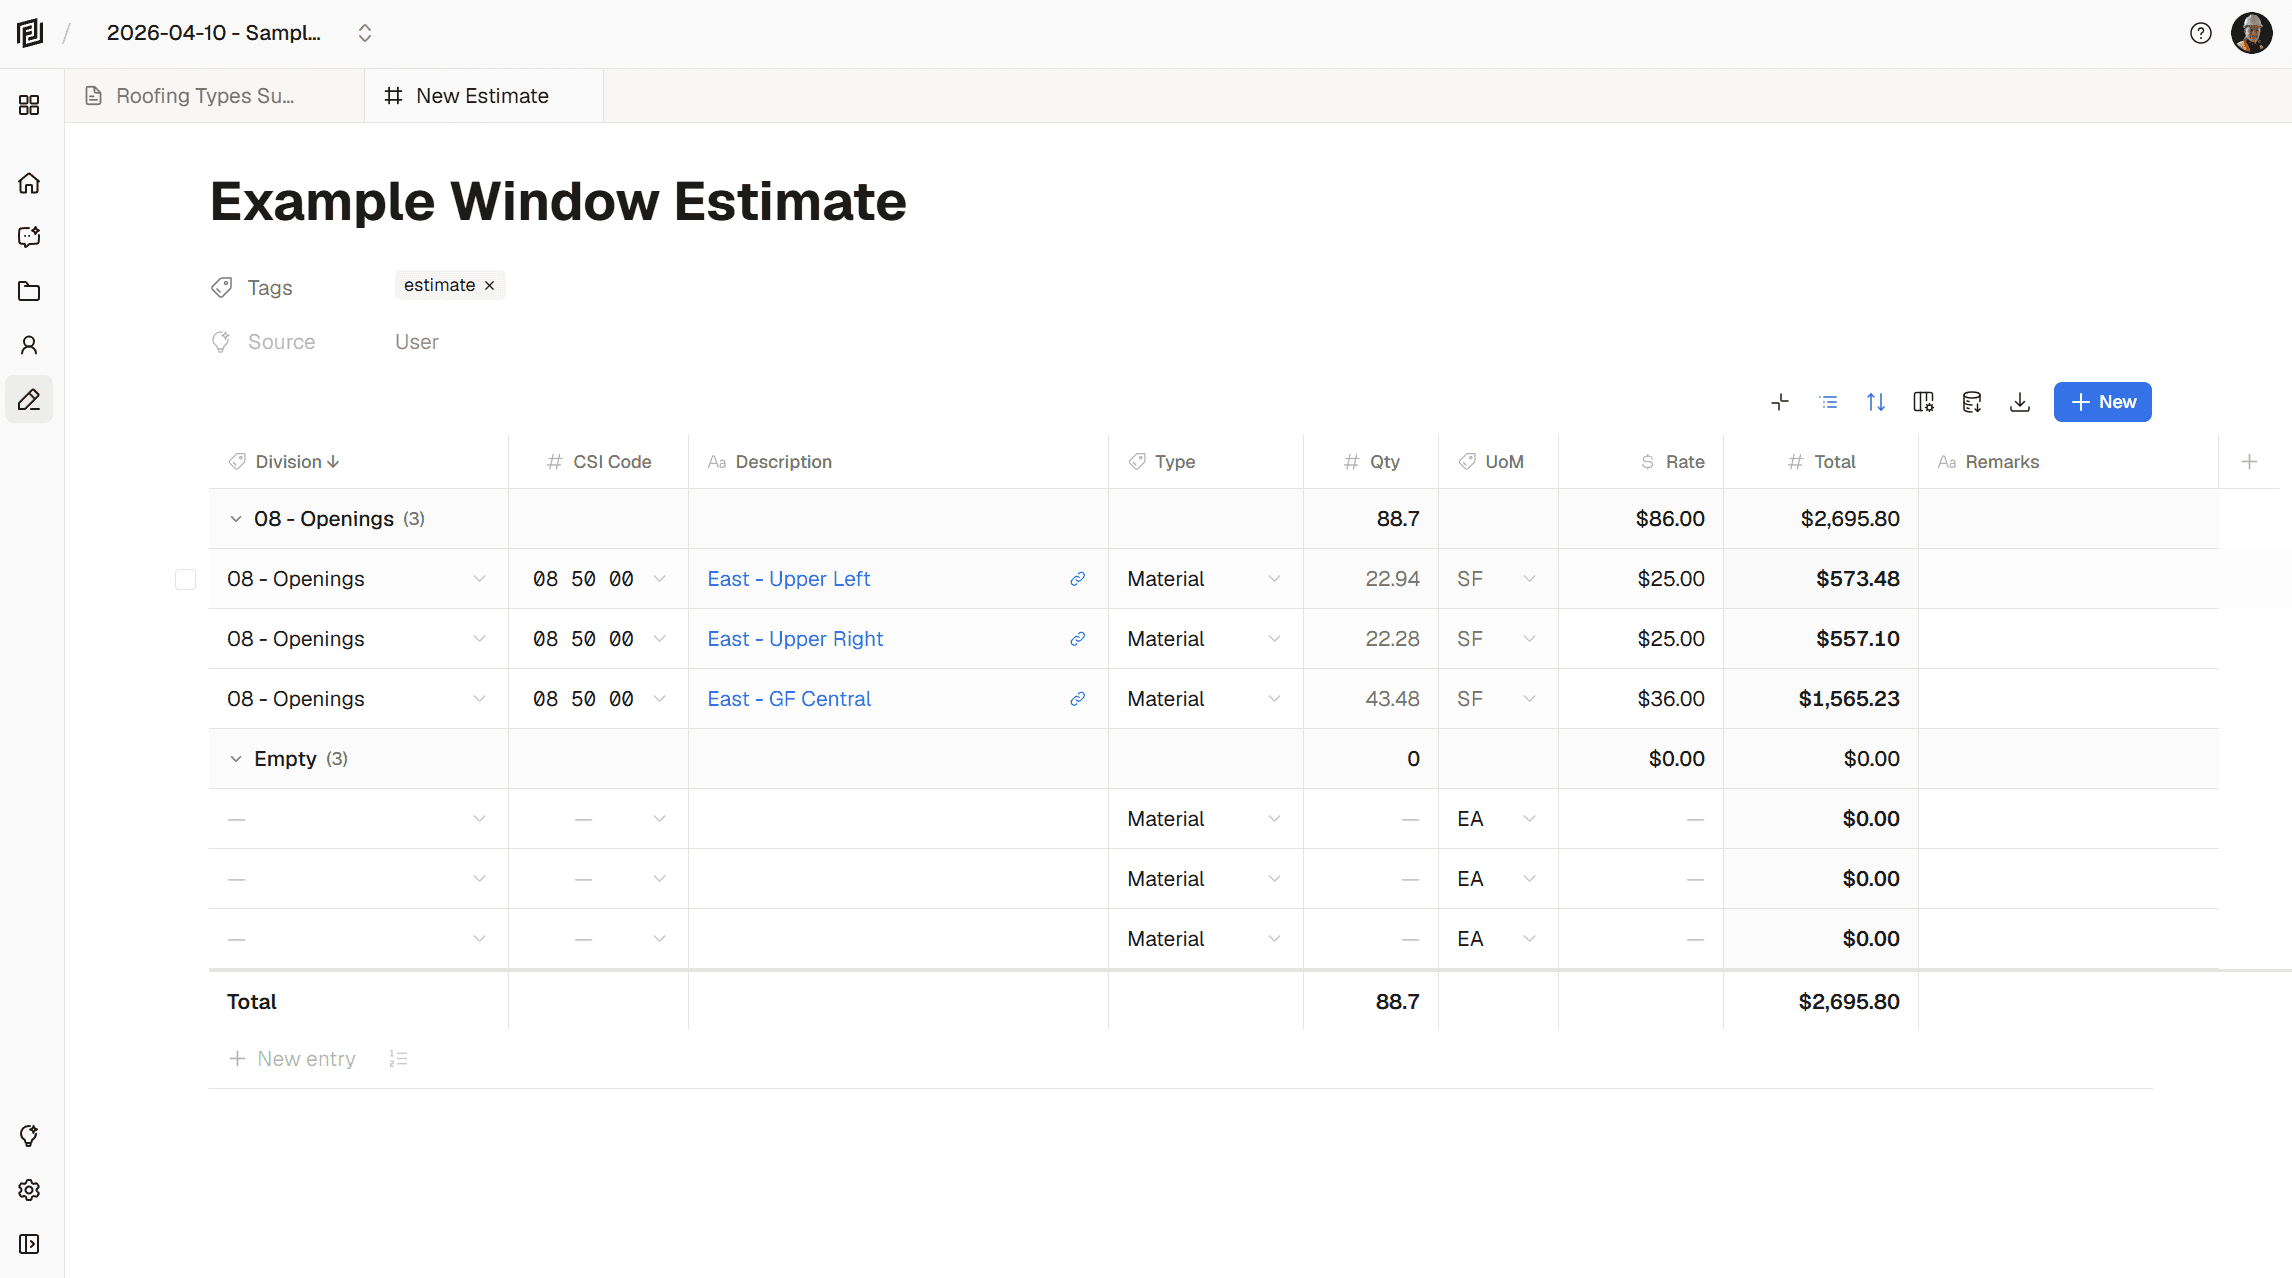Open Type dropdown for East - Upper Right

(x=1273, y=639)
